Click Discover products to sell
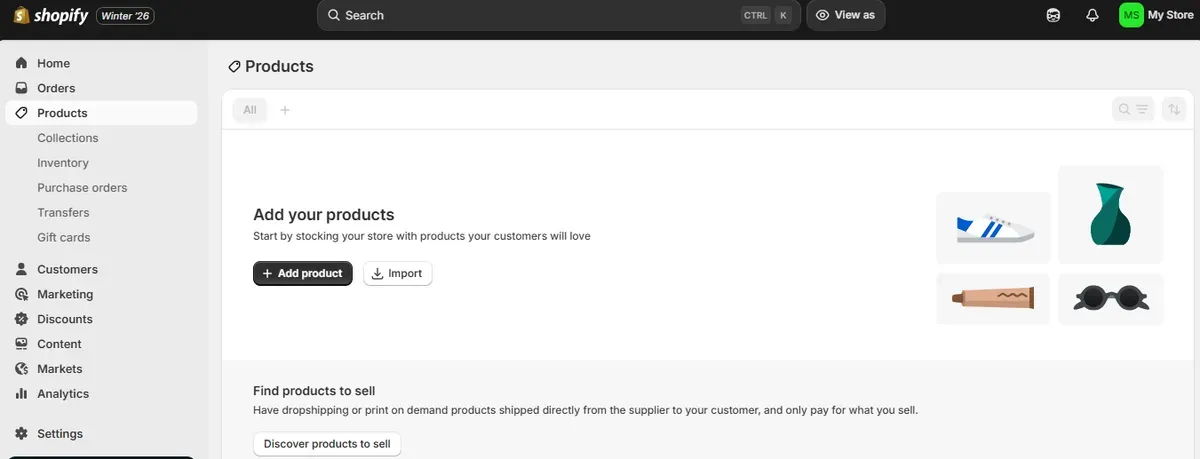 click(x=327, y=444)
